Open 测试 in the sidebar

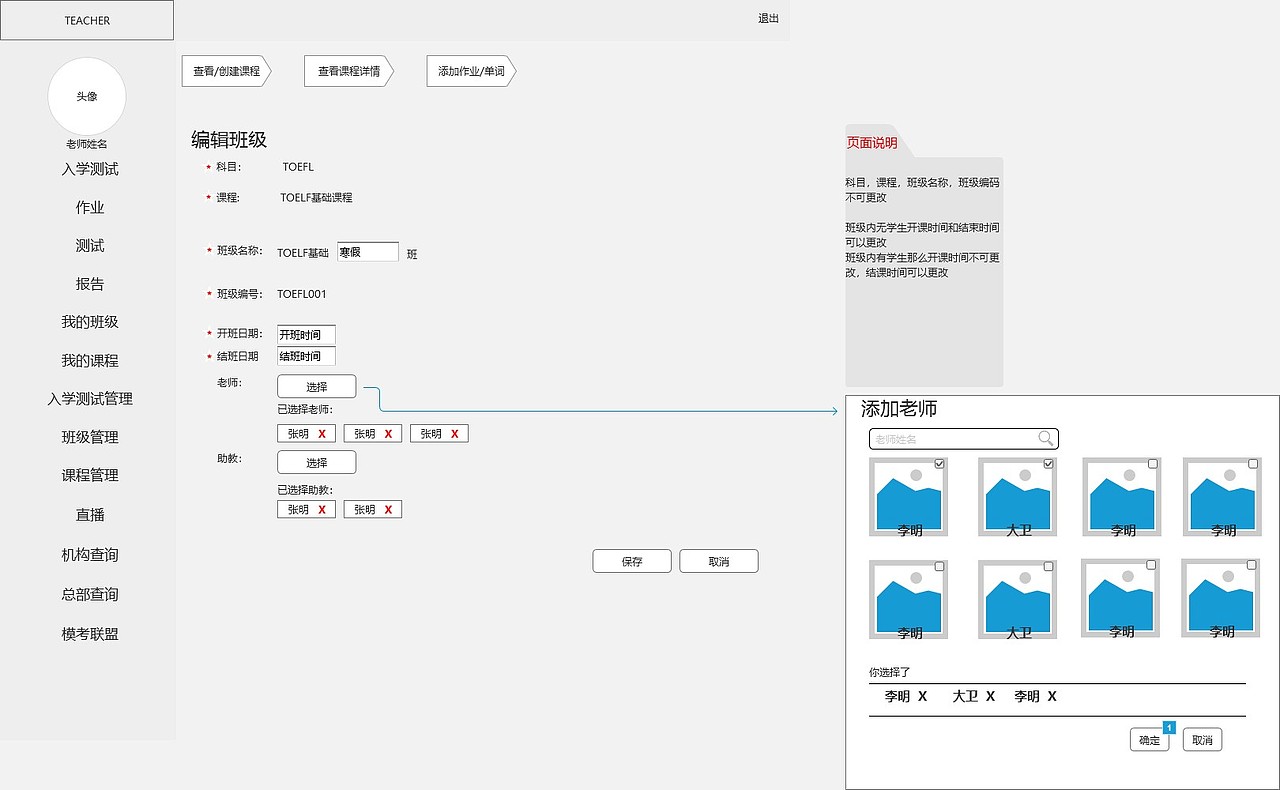click(x=90, y=245)
